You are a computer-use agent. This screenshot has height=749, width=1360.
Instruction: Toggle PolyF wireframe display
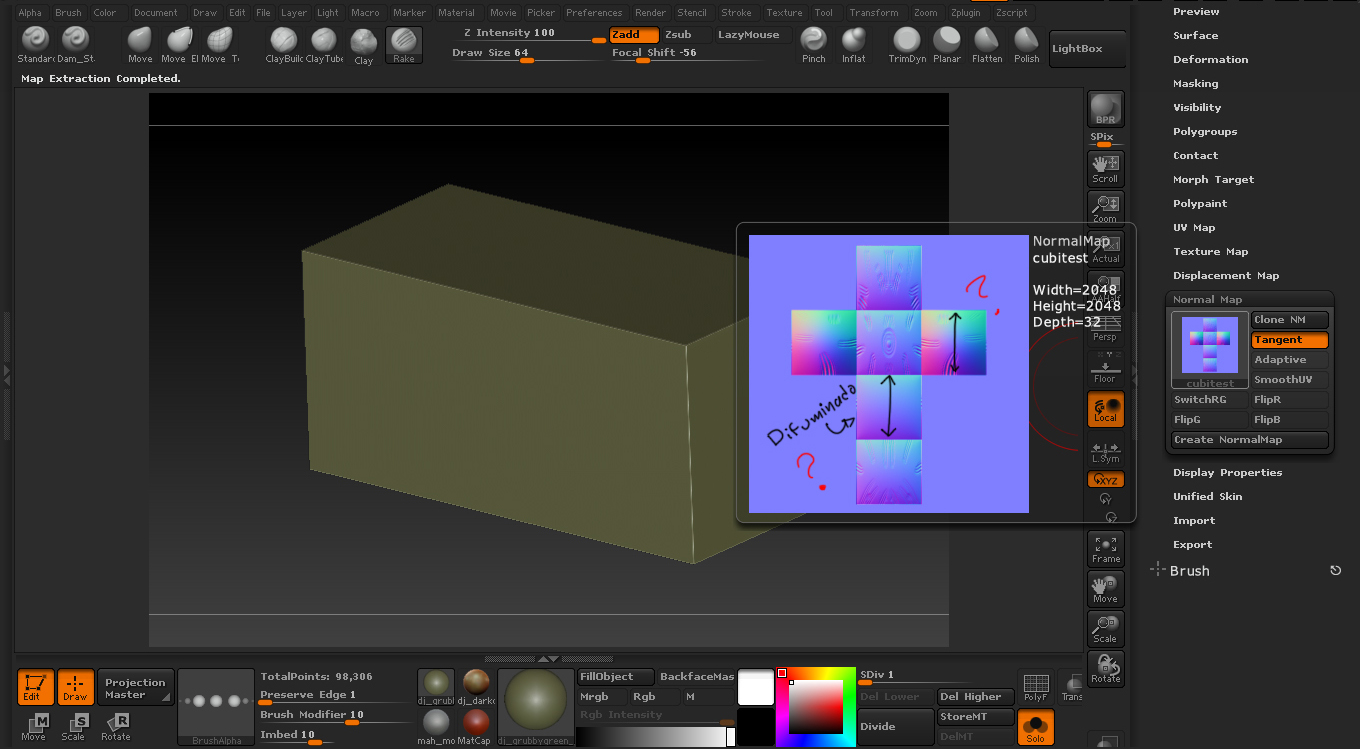click(x=1036, y=687)
